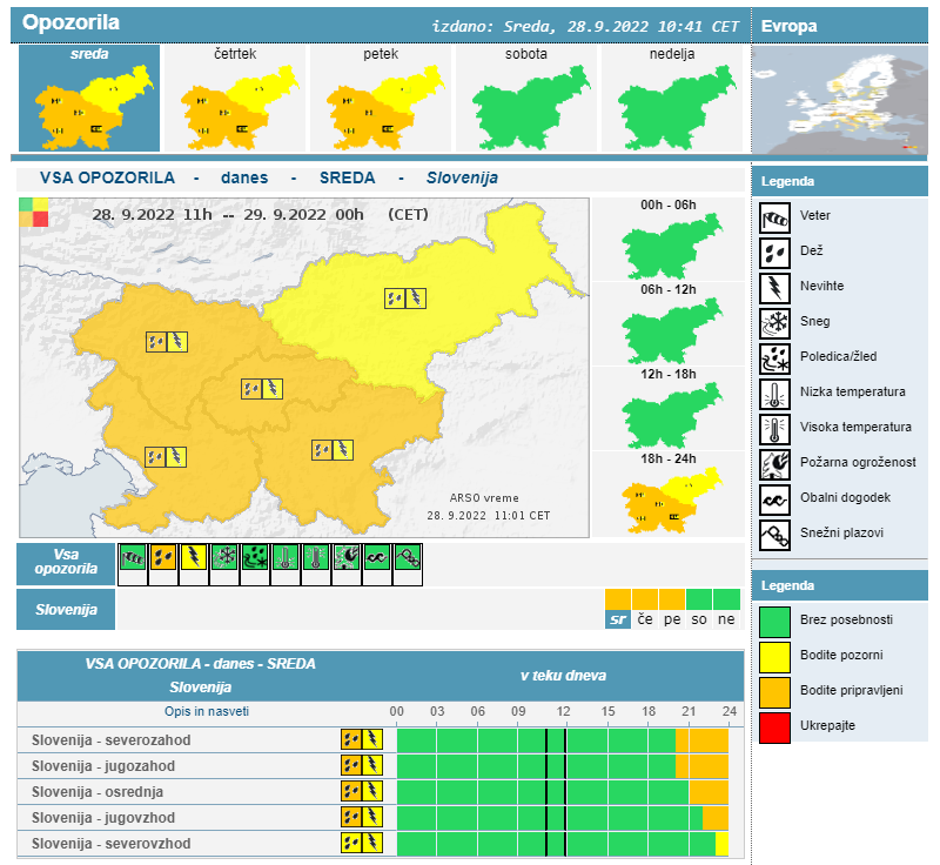Open the Evropa overview map
This screenshot has width=940, height=865.
[x=843, y=100]
